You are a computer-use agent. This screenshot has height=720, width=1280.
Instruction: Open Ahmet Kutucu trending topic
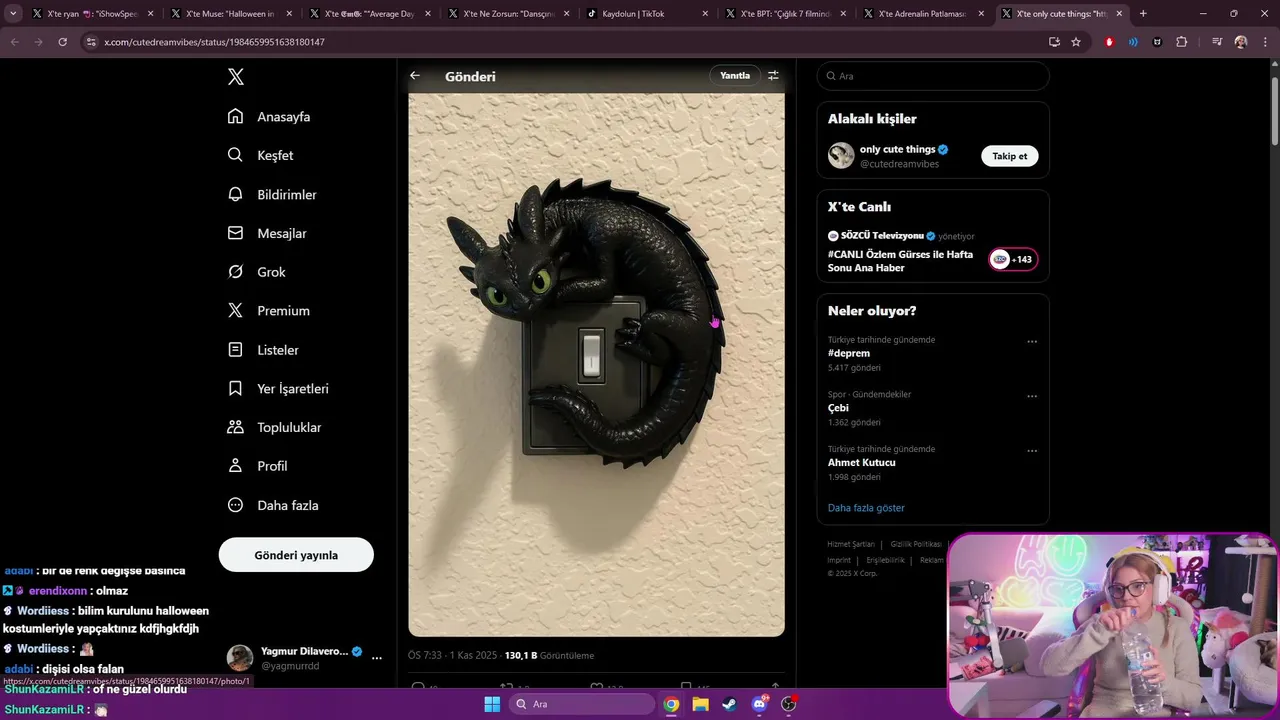pos(861,463)
